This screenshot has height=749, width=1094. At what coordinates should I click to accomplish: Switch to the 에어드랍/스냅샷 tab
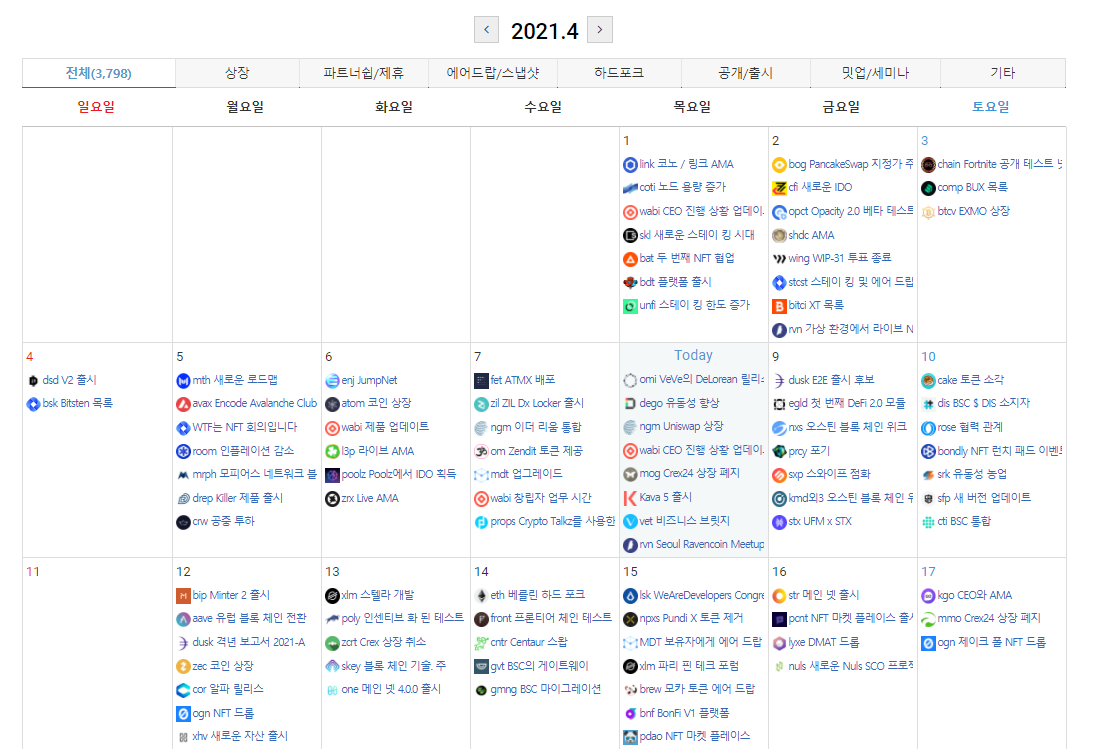tap(493, 73)
